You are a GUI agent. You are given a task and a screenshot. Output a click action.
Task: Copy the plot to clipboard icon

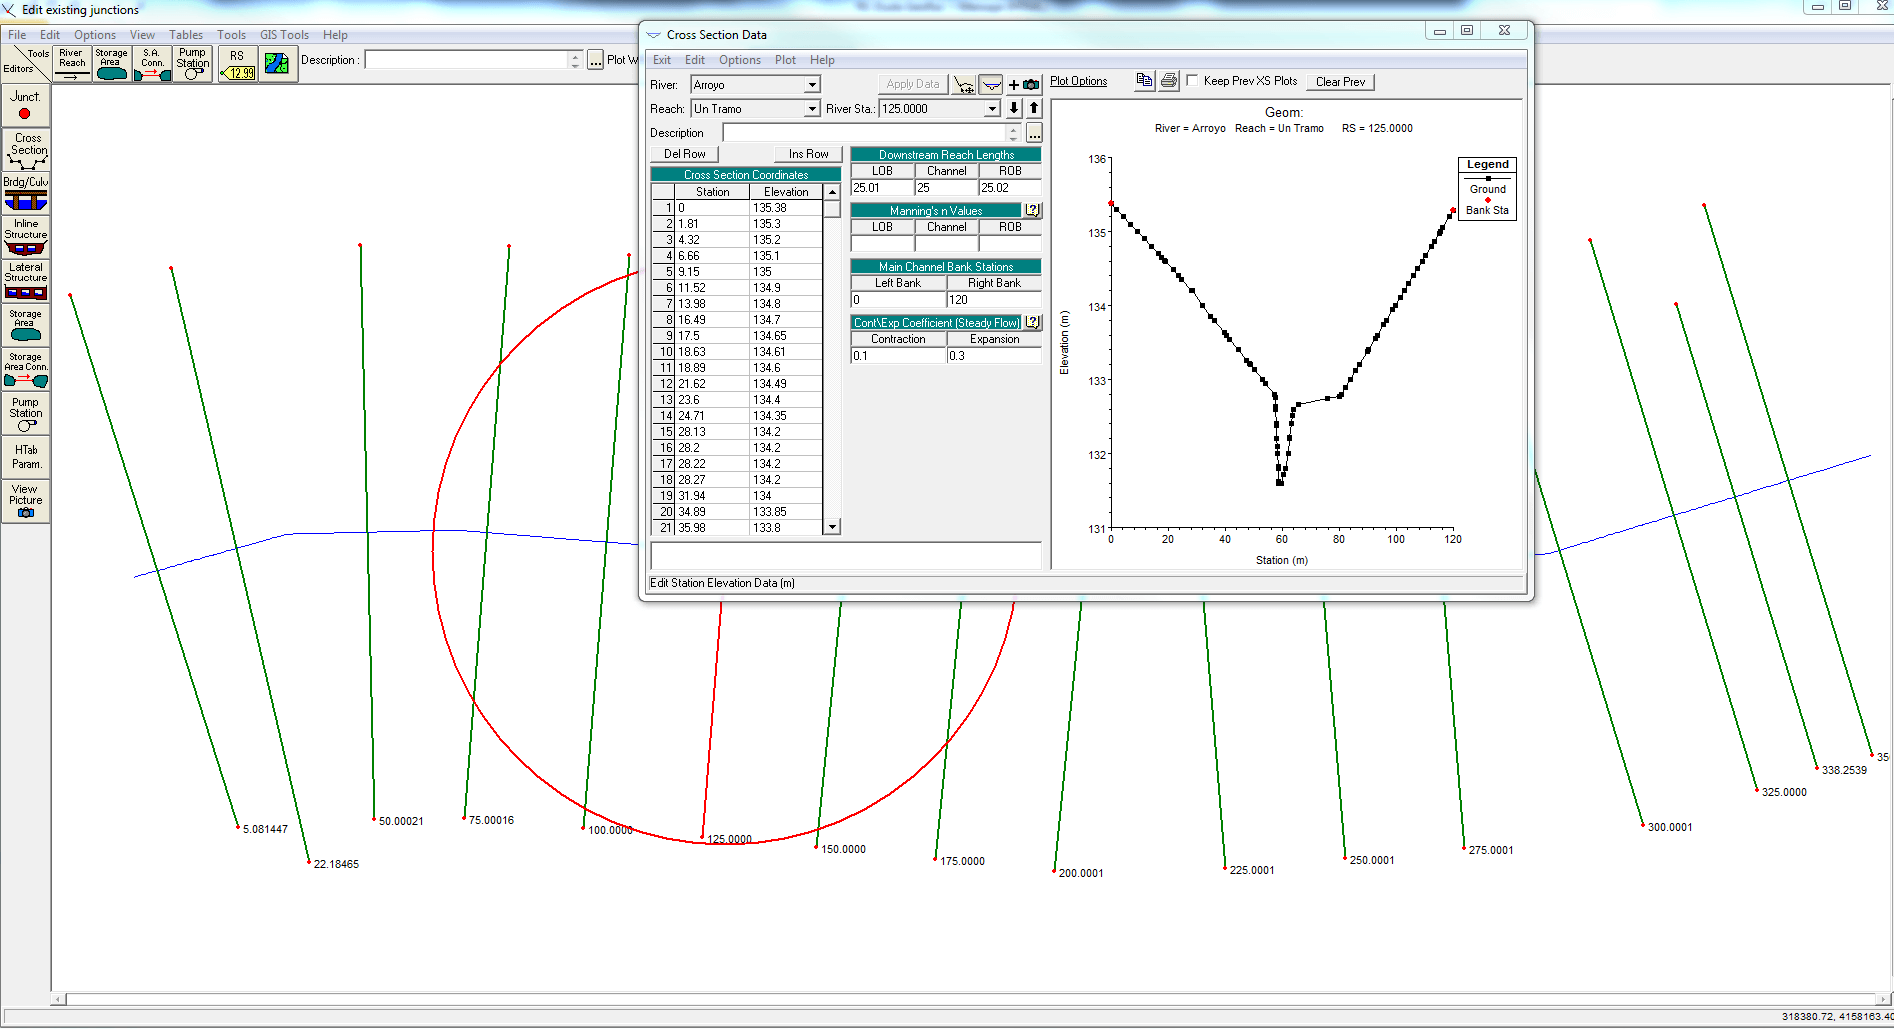tap(1144, 81)
